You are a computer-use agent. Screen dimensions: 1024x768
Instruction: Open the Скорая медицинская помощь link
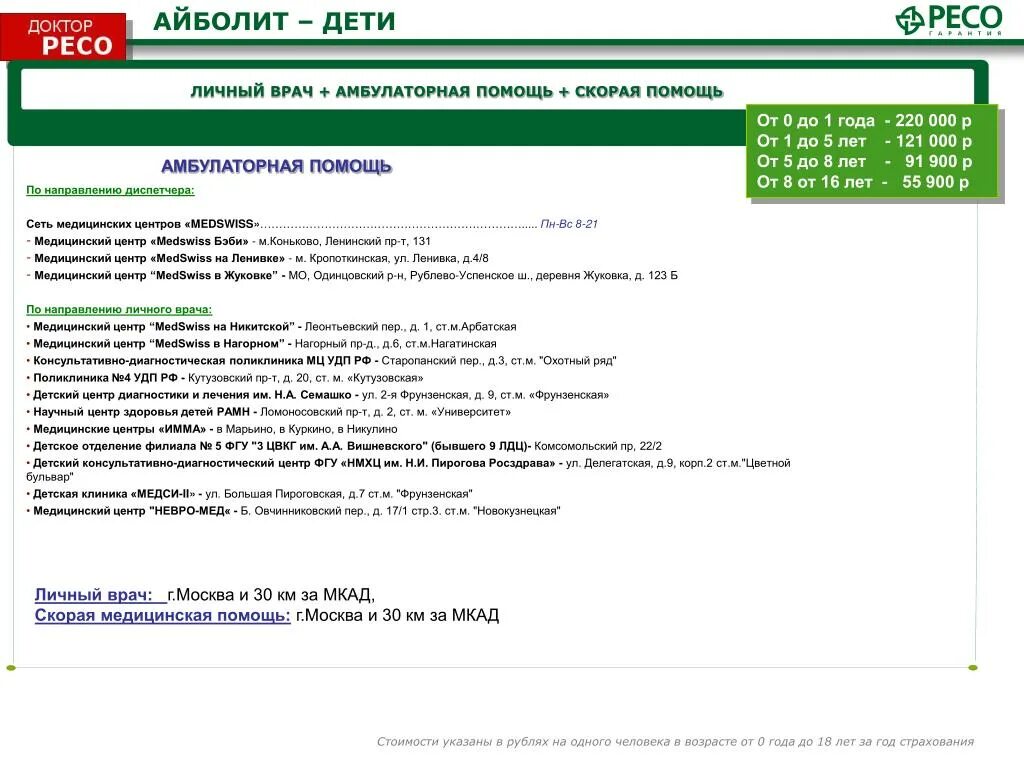[163, 615]
